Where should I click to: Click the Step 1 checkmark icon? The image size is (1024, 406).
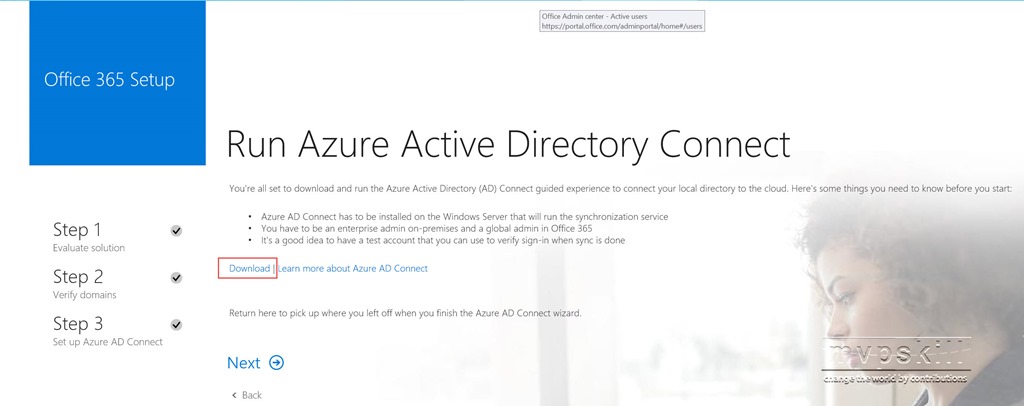point(176,230)
